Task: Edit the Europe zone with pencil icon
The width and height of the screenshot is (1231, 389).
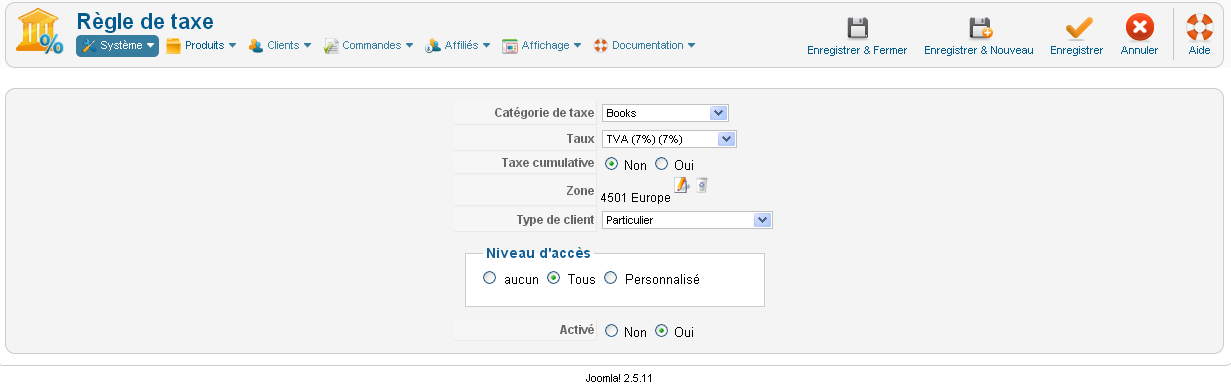Action: (x=681, y=184)
